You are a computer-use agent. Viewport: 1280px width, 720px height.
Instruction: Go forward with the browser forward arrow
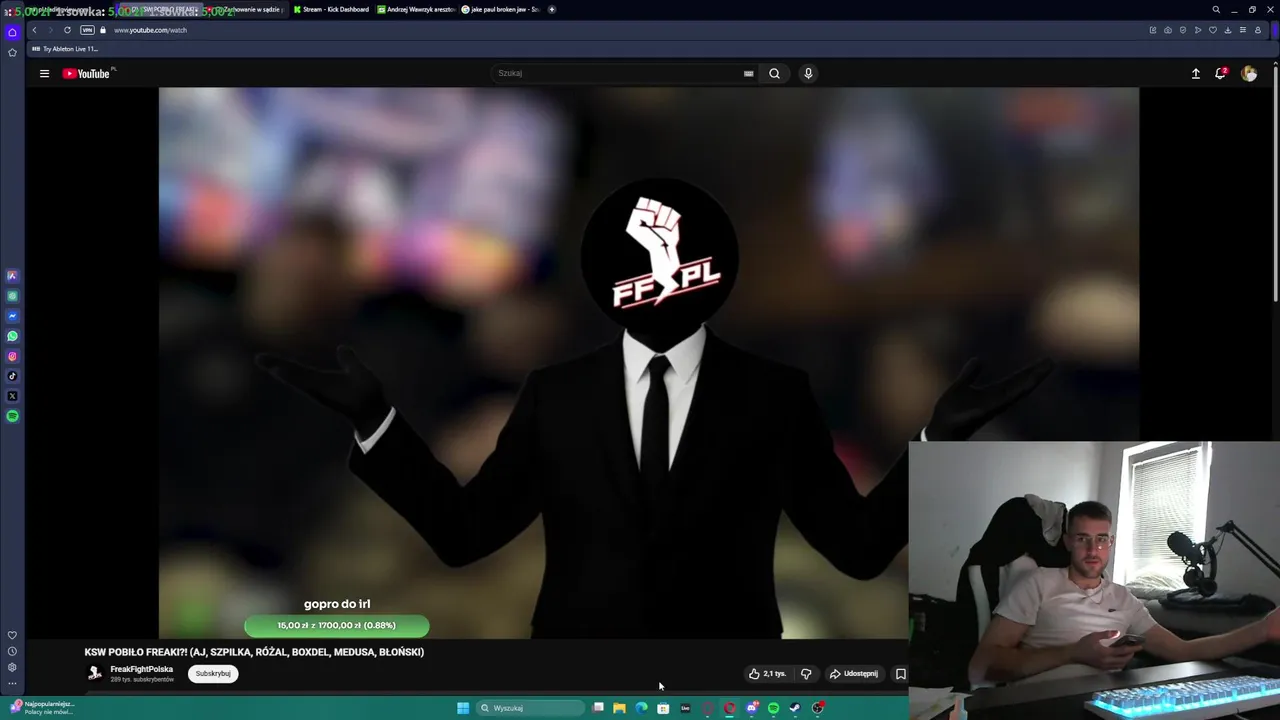[x=50, y=30]
